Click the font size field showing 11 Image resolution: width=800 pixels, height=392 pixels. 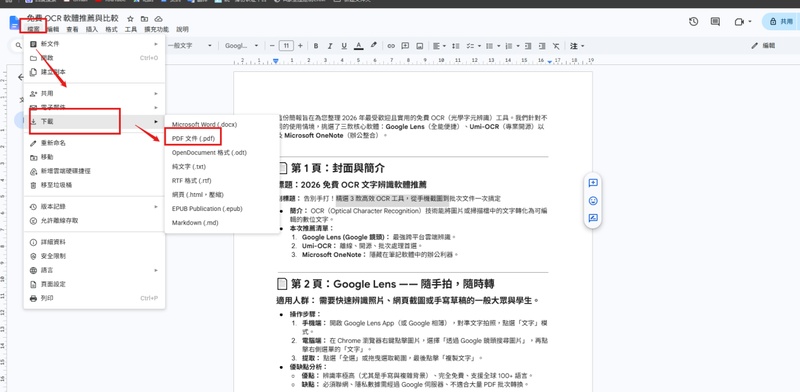(286, 46)
